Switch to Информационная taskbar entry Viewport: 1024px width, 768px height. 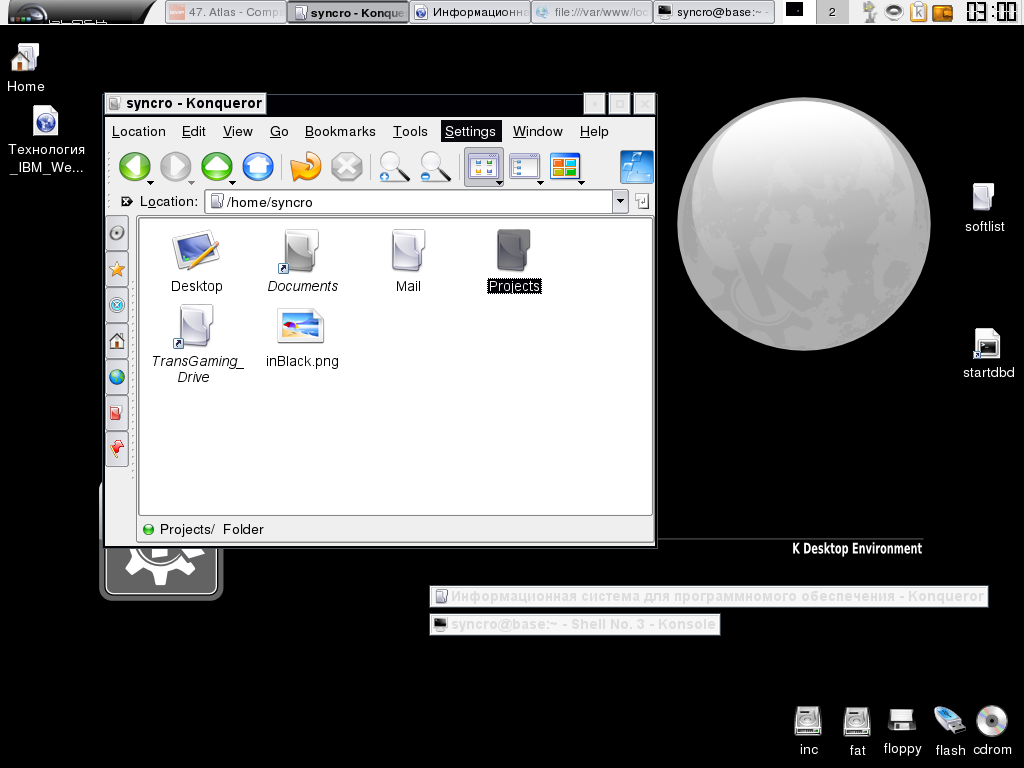point(470,12)
